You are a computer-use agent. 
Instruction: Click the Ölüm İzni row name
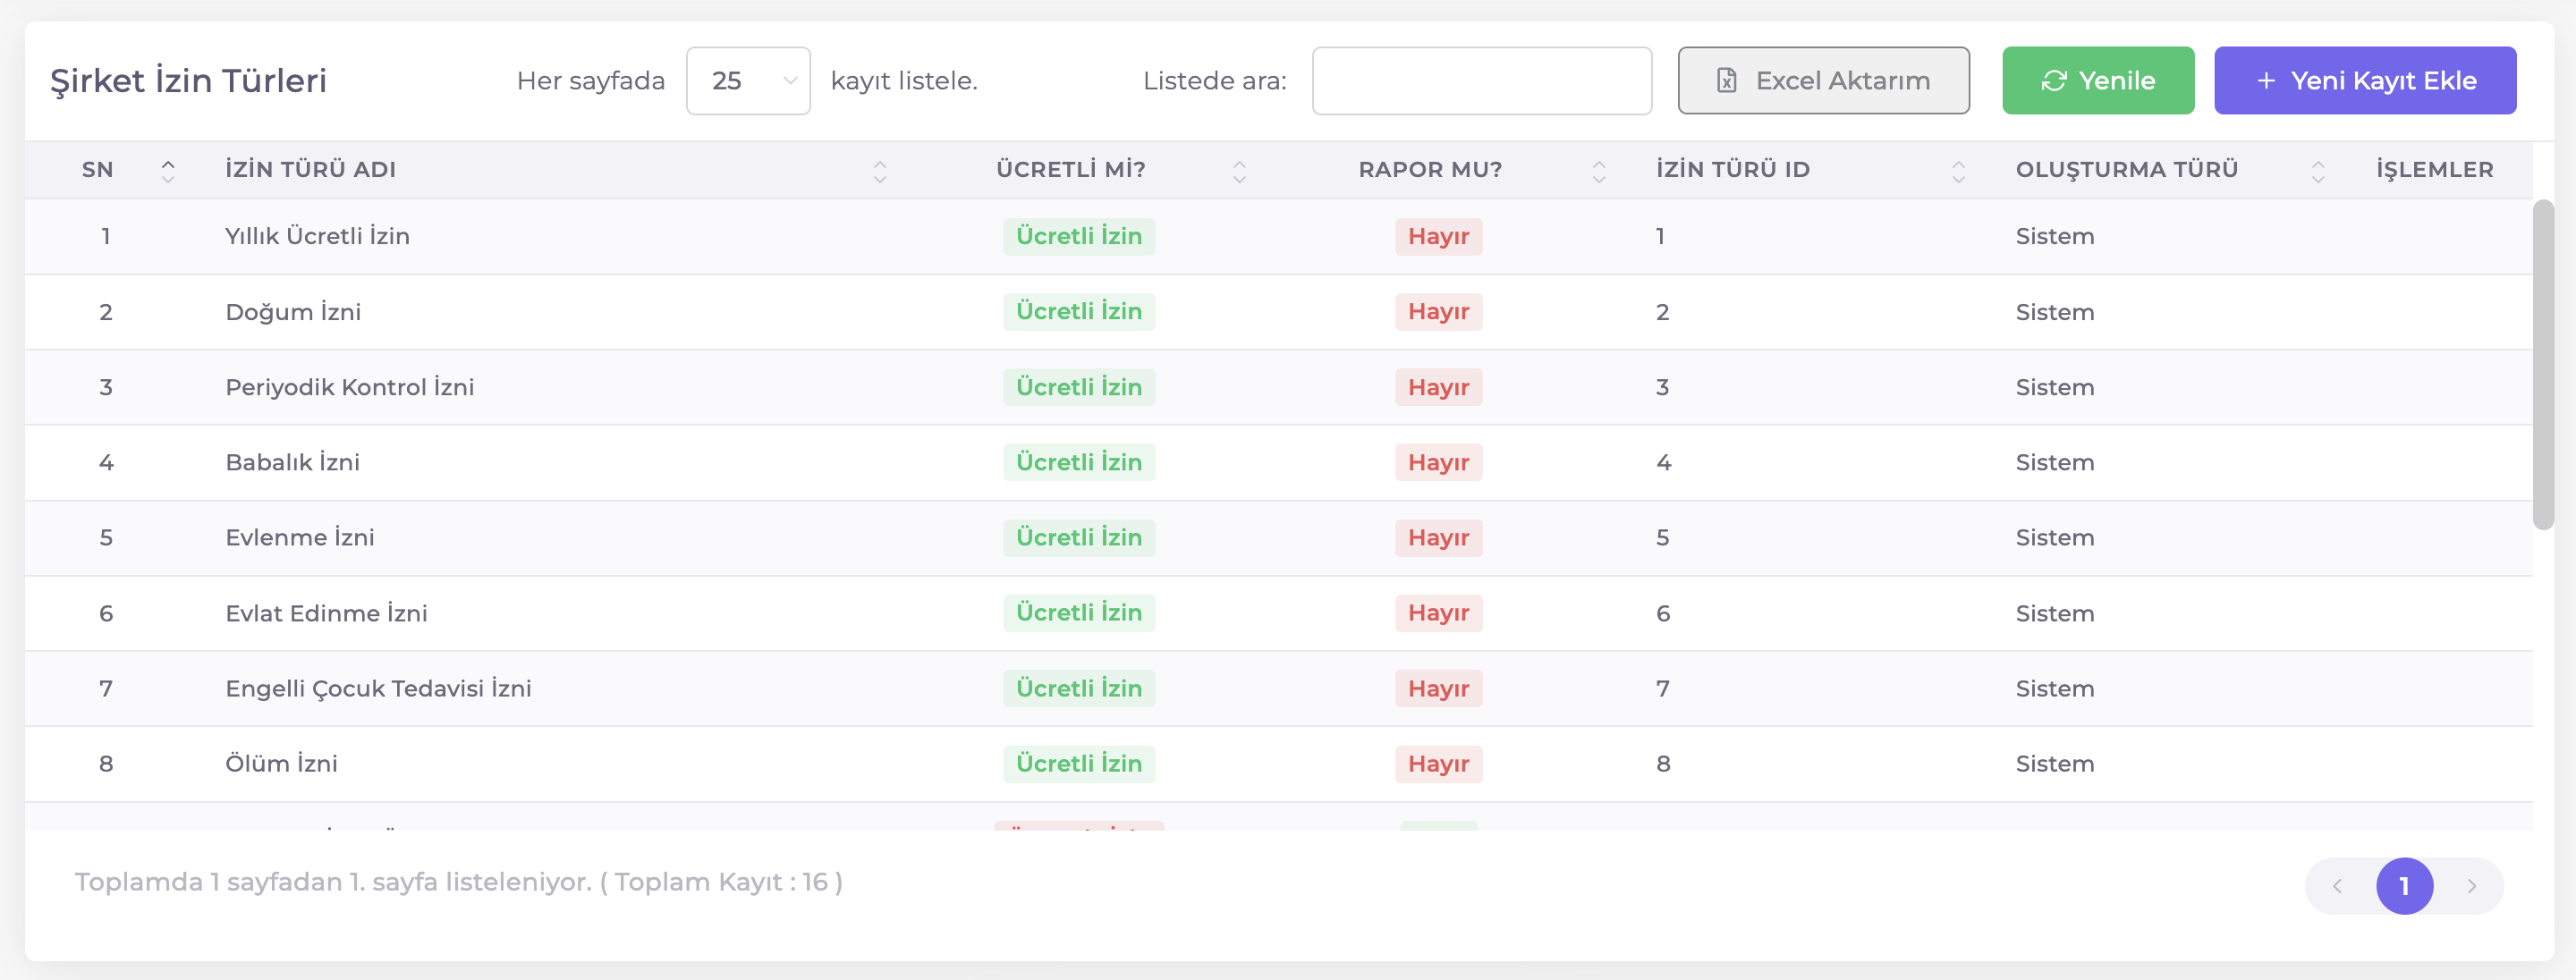tap(281, 763)
